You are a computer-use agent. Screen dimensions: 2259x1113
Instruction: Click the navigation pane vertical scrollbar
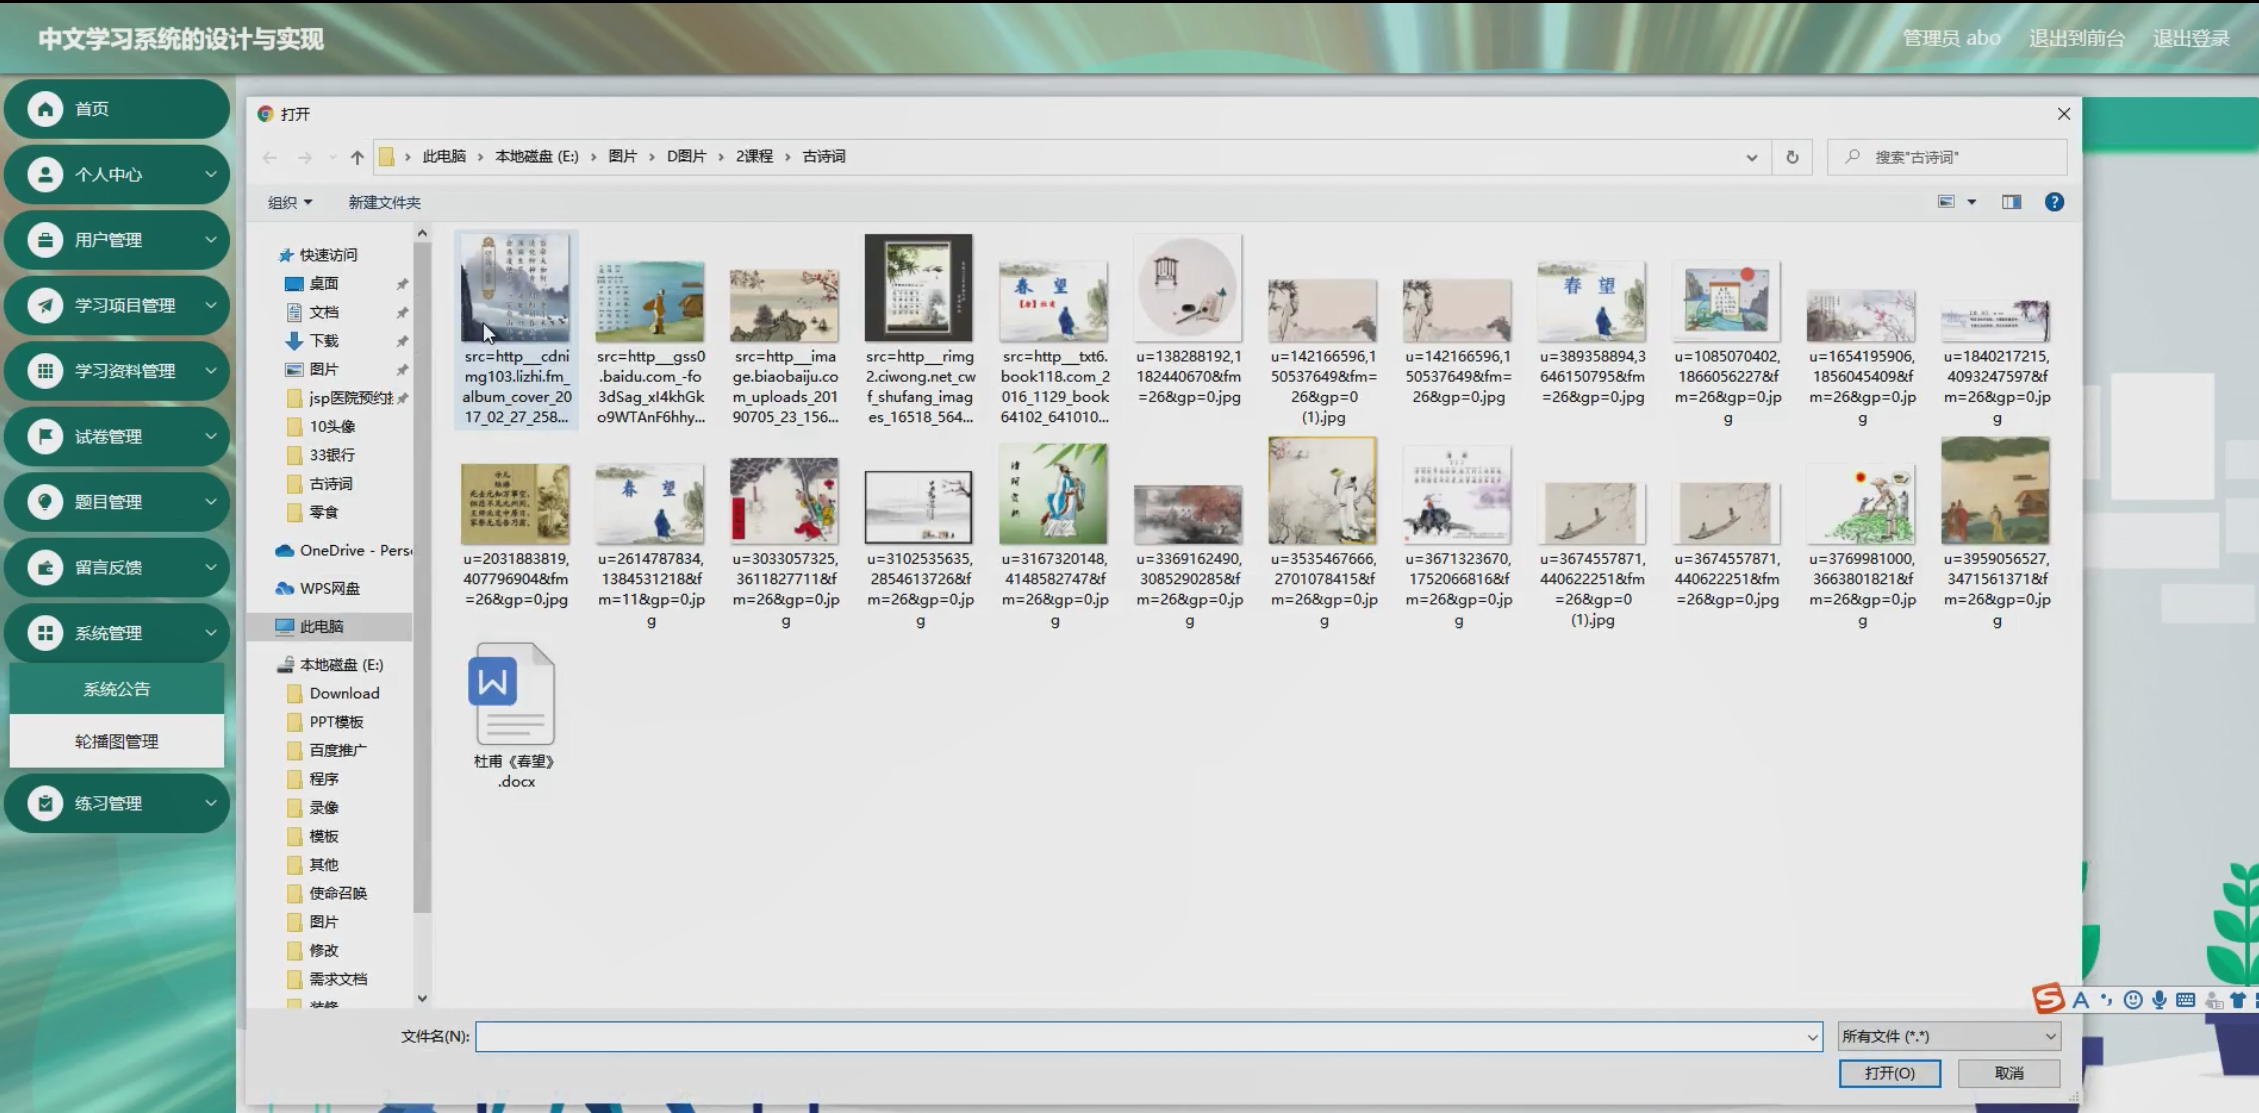click(x=422, y=580)
